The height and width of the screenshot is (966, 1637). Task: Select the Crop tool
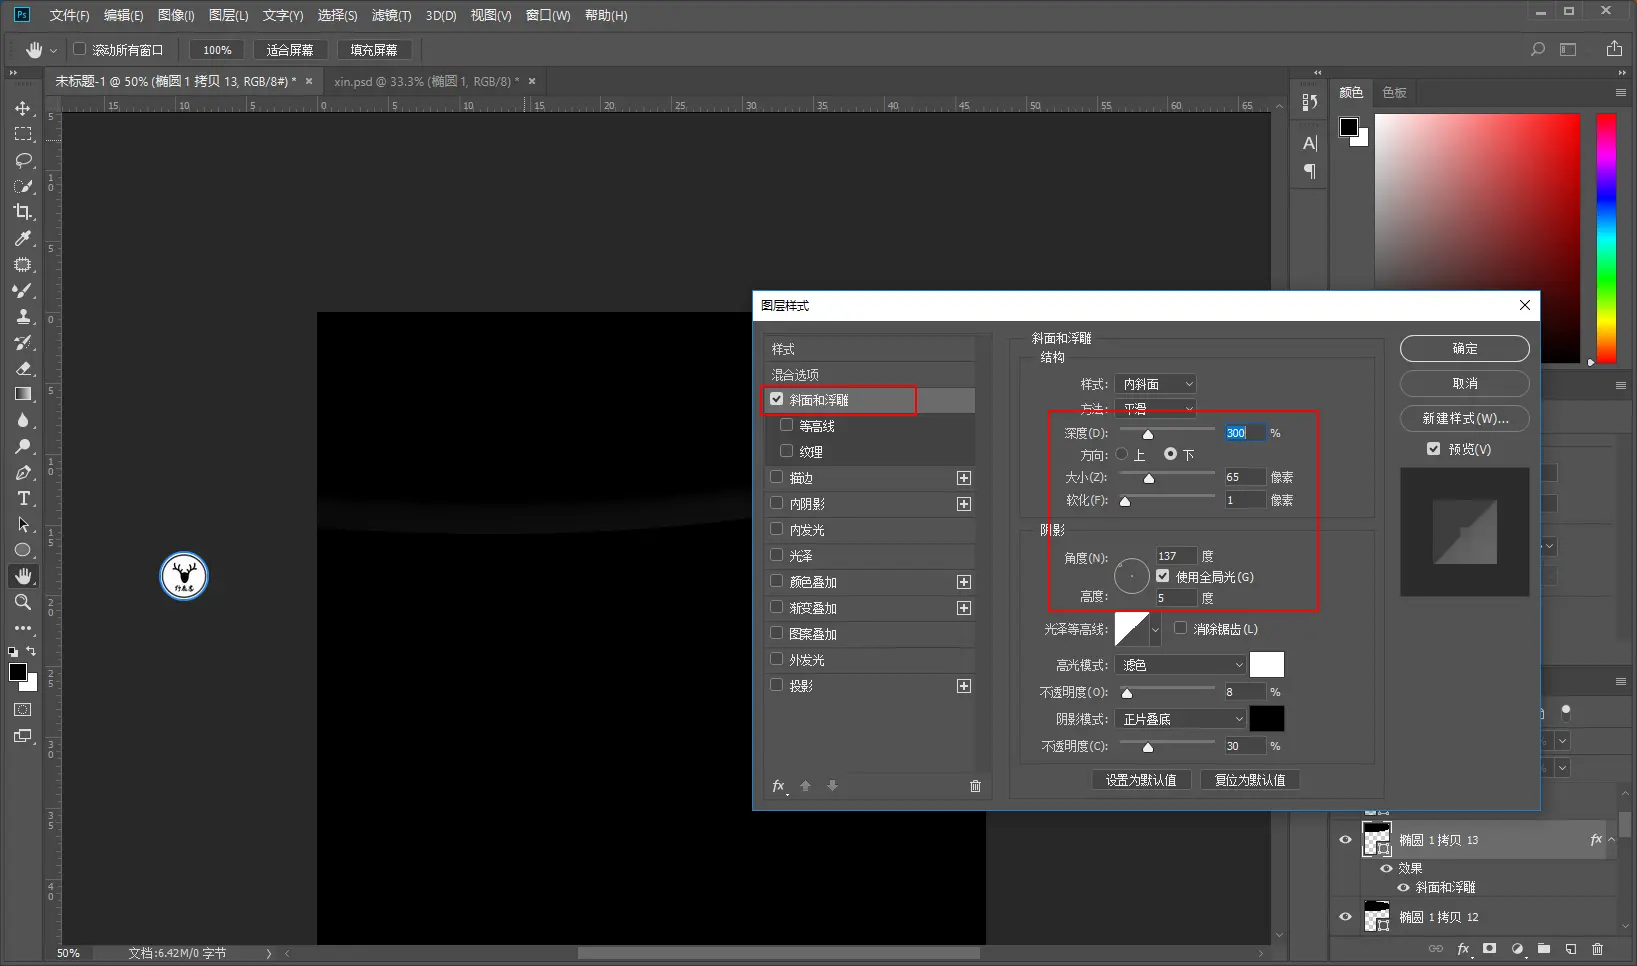point(23,212)
